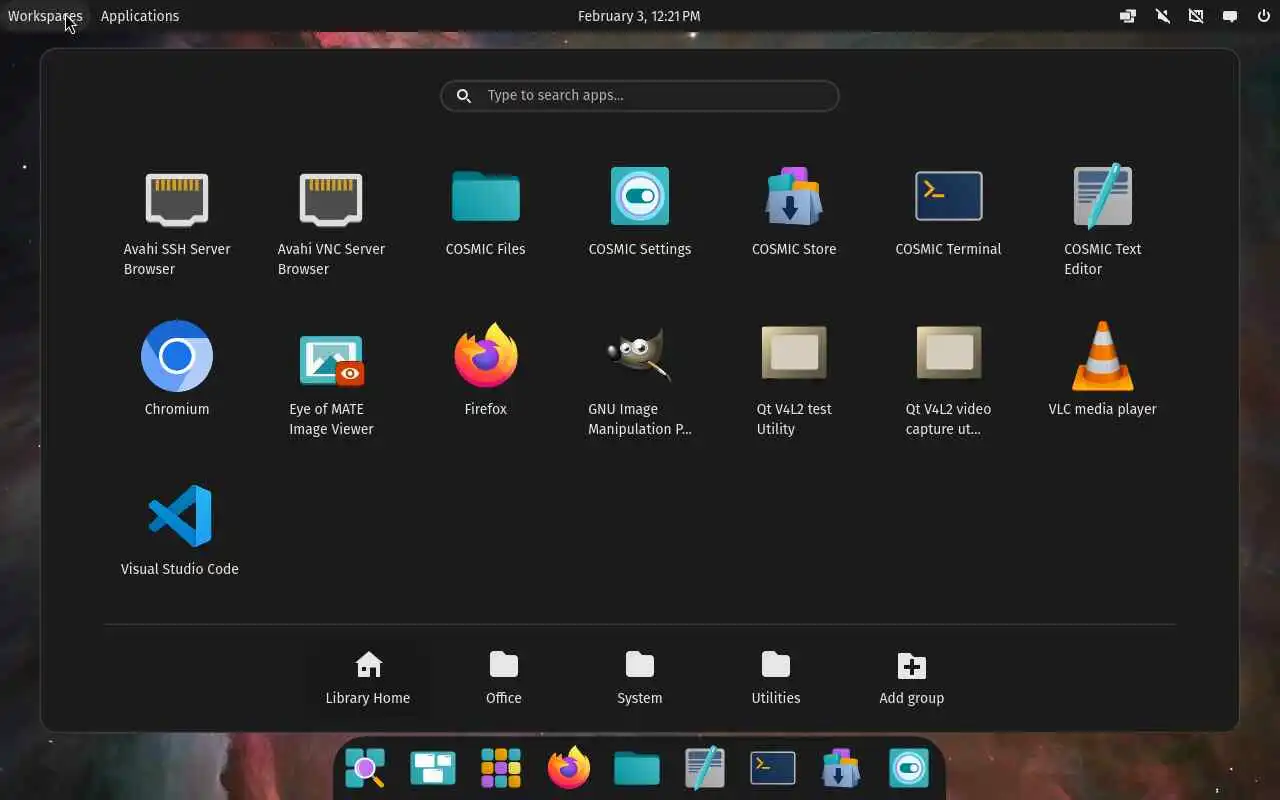Open Eye of MATE Image Viewer
Screen dimensions: 1280x800
tap(331, 382)
